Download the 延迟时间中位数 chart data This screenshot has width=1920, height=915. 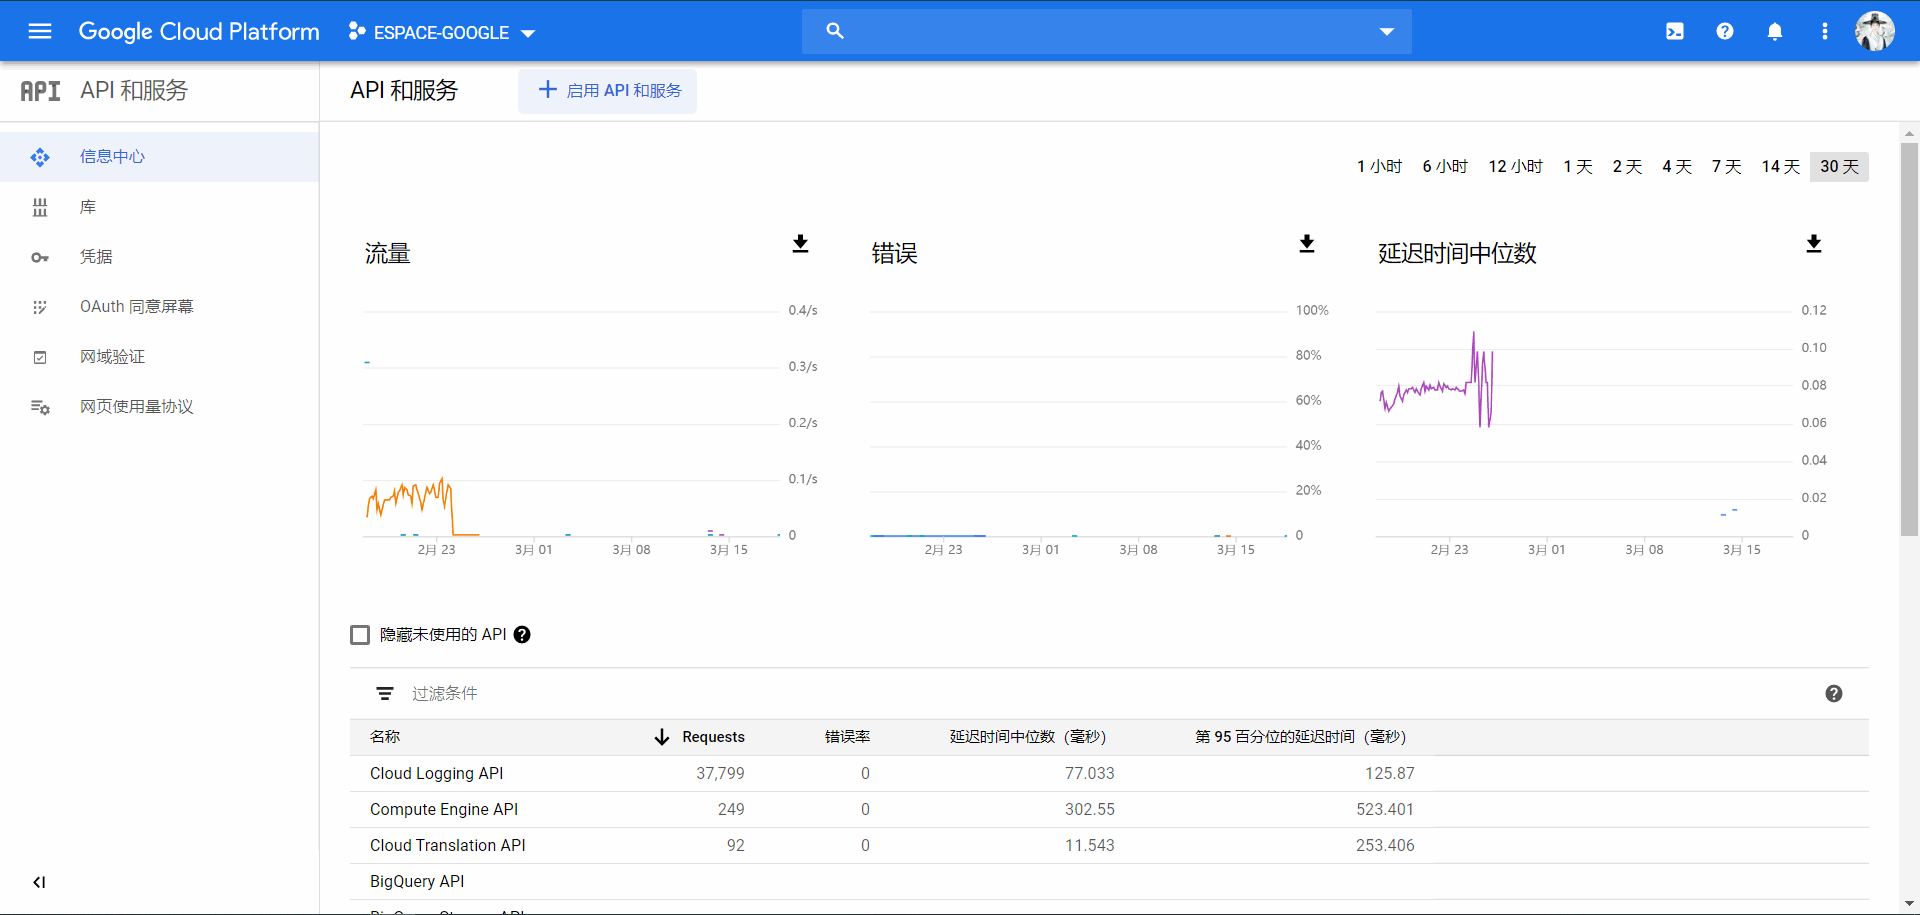[x=1814, y=244]
